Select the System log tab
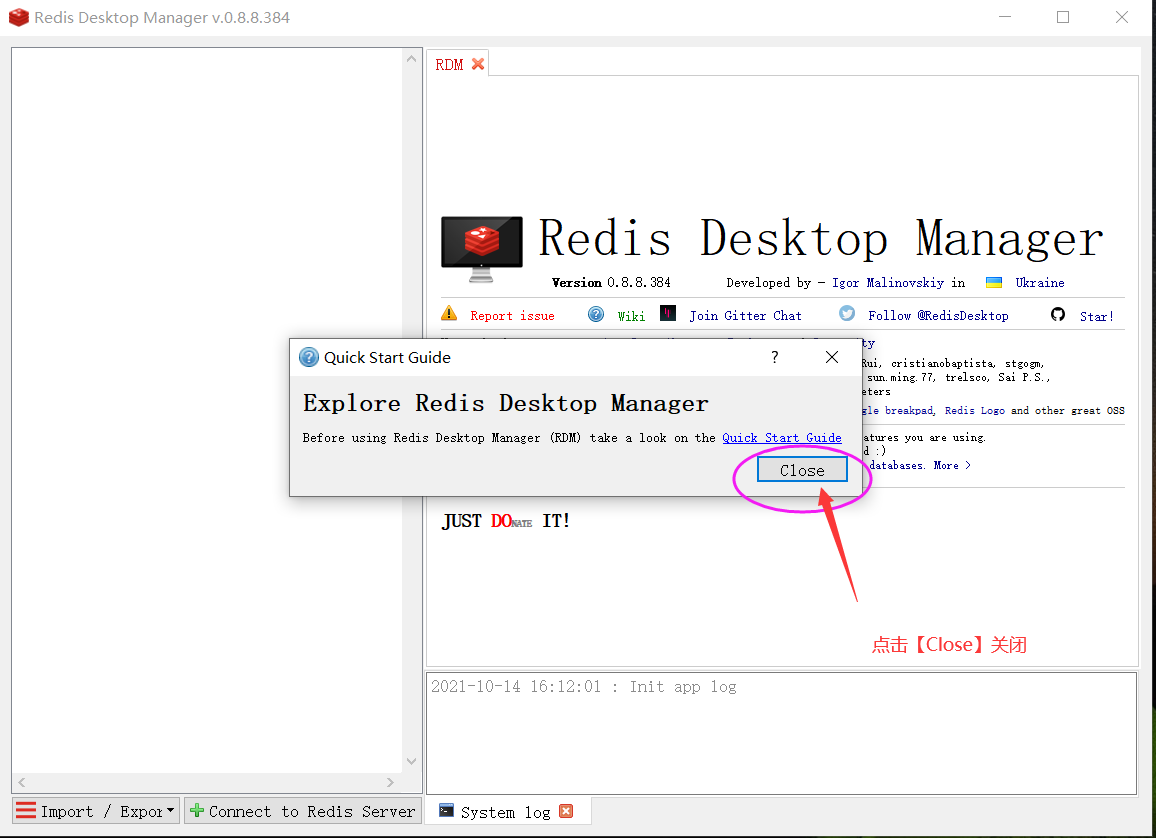 tap(506, 812)
